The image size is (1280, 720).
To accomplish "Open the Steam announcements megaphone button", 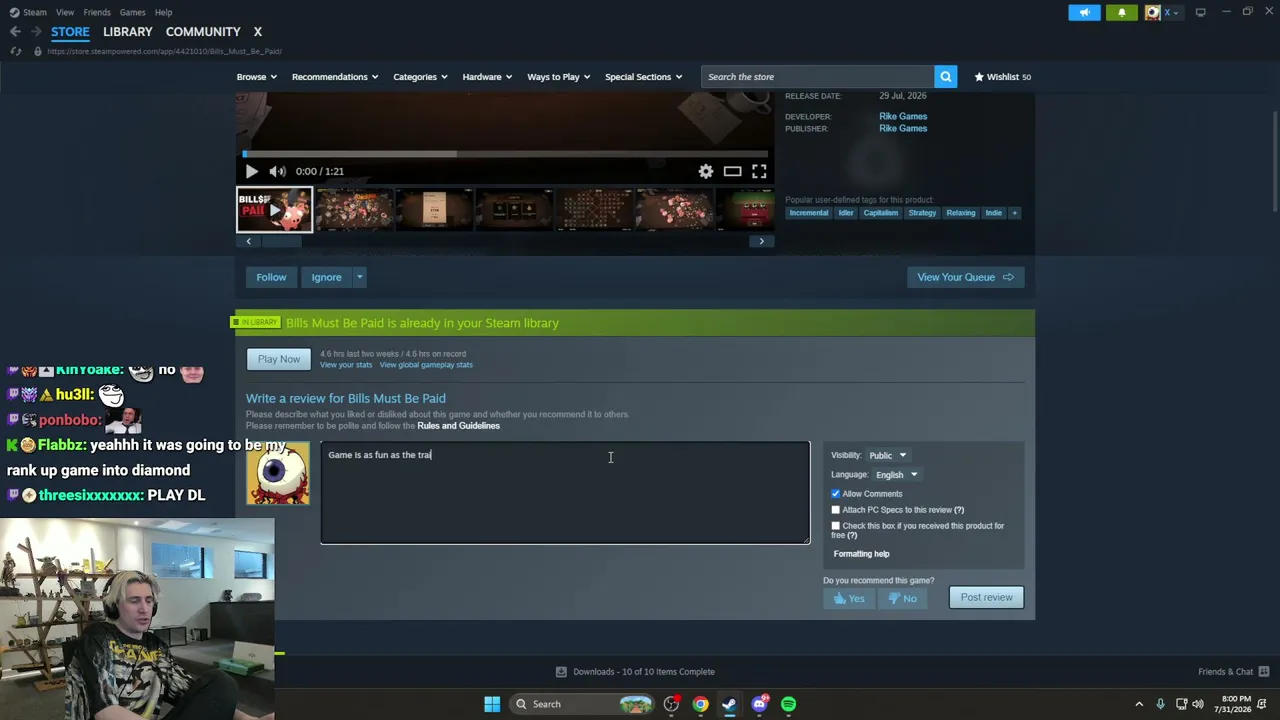I will click(x=1085, y=12).
